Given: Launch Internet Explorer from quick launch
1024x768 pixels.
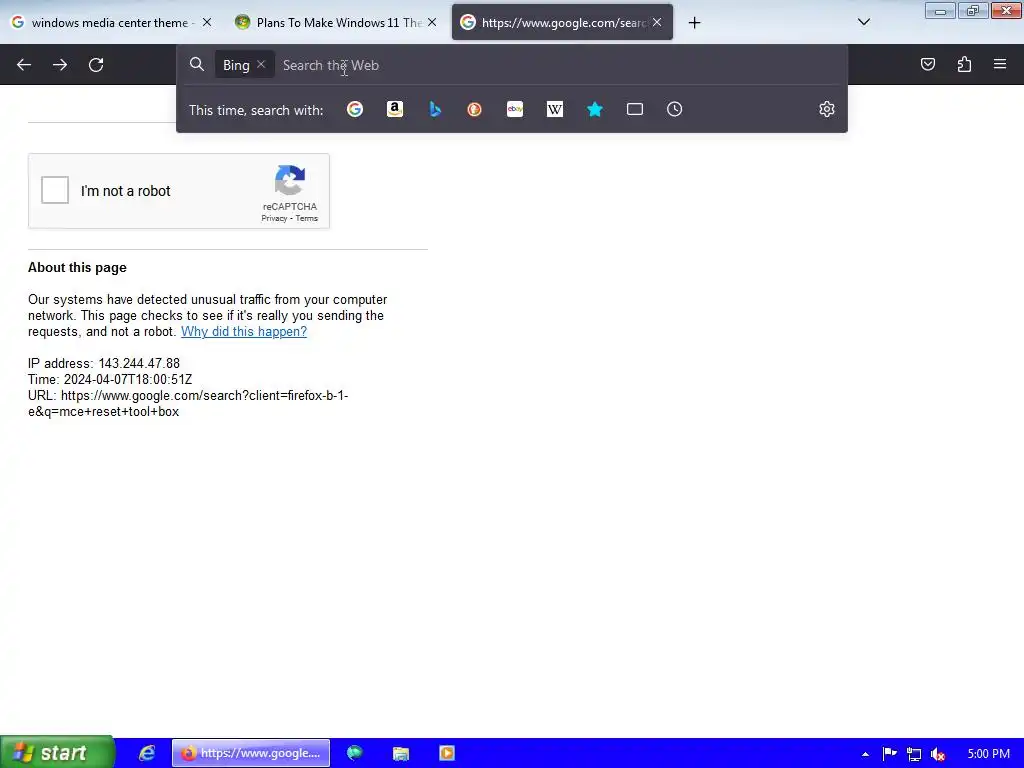Looking at the screenshot, I should click(147, 753).
